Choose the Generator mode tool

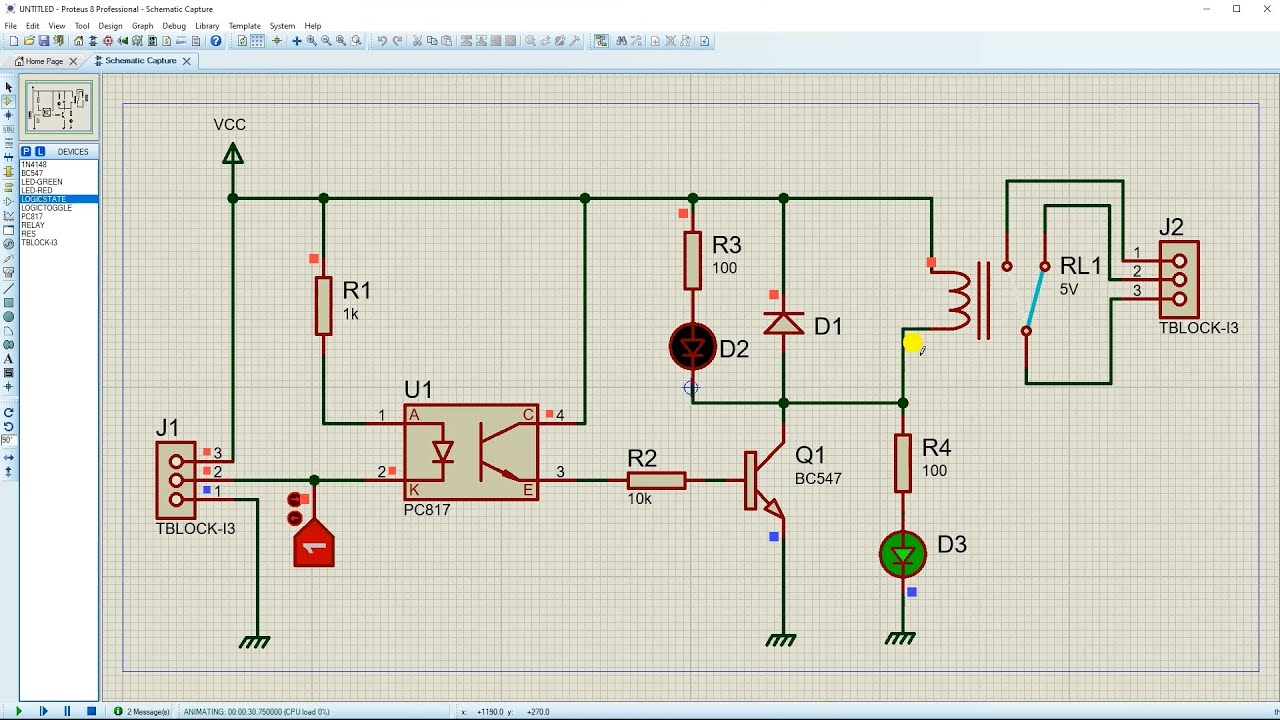[x=9, y=243]
